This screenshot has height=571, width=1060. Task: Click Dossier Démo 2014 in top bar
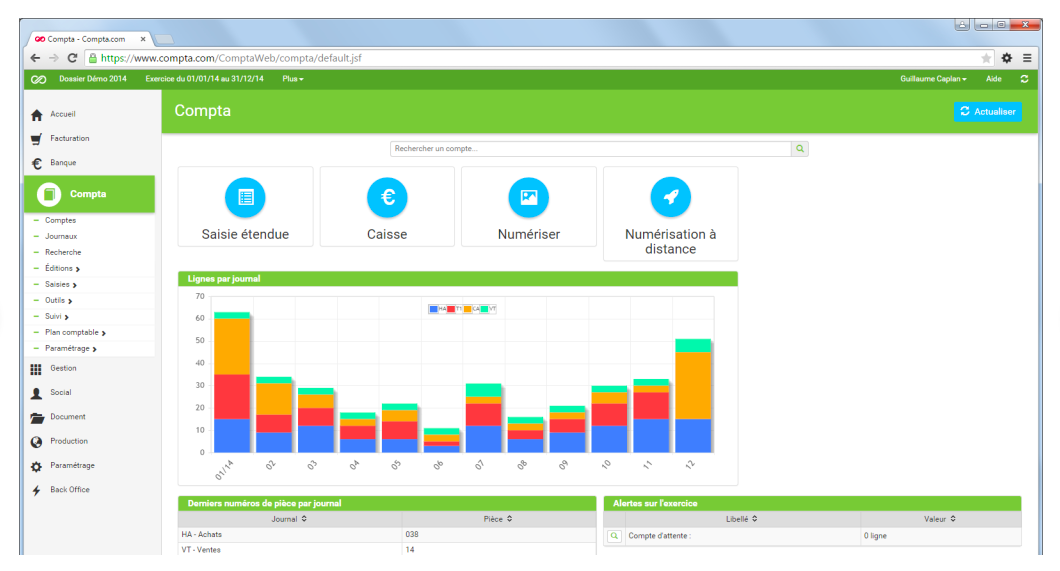[x=93, y=79]
